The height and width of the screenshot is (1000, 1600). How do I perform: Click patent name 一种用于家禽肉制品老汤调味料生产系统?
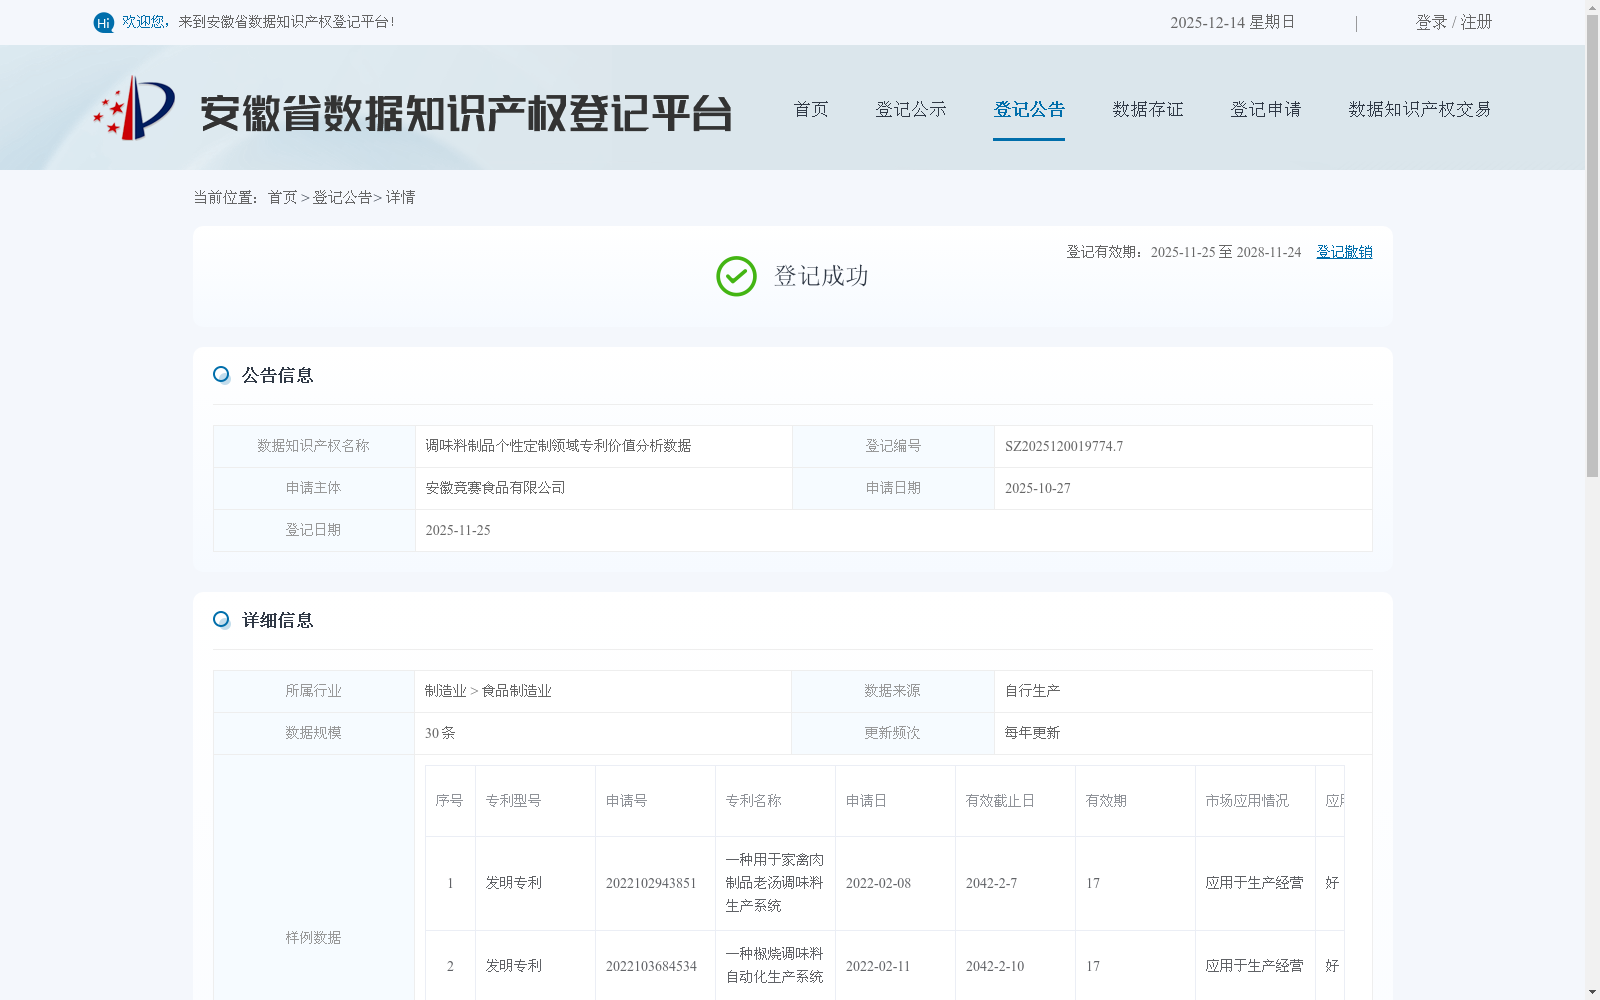(x=775, y=883)
